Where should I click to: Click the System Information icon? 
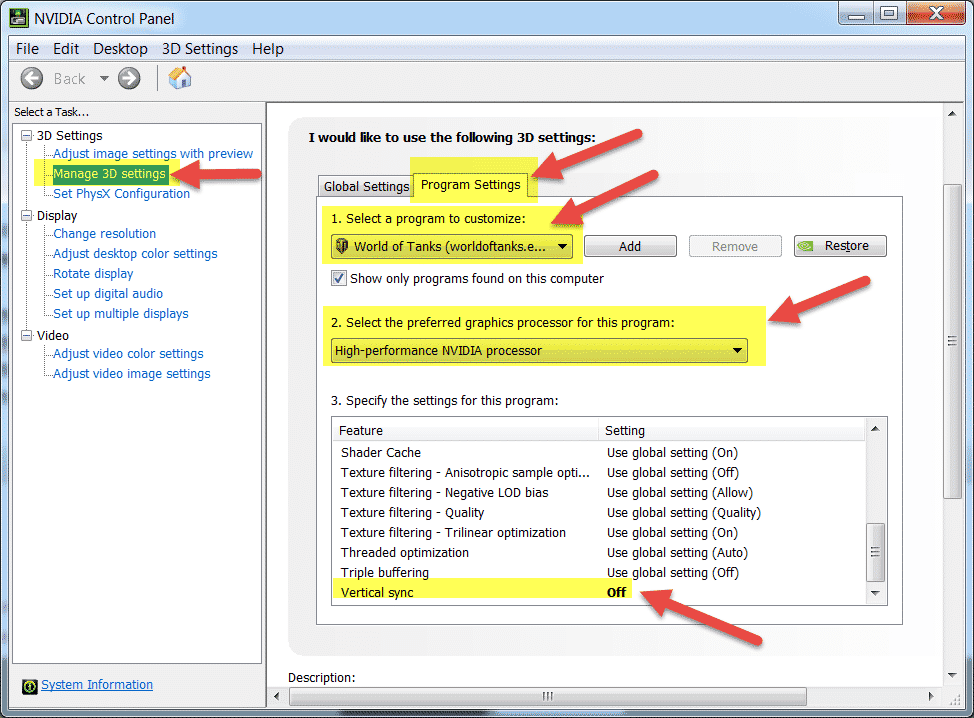(30, 686)
